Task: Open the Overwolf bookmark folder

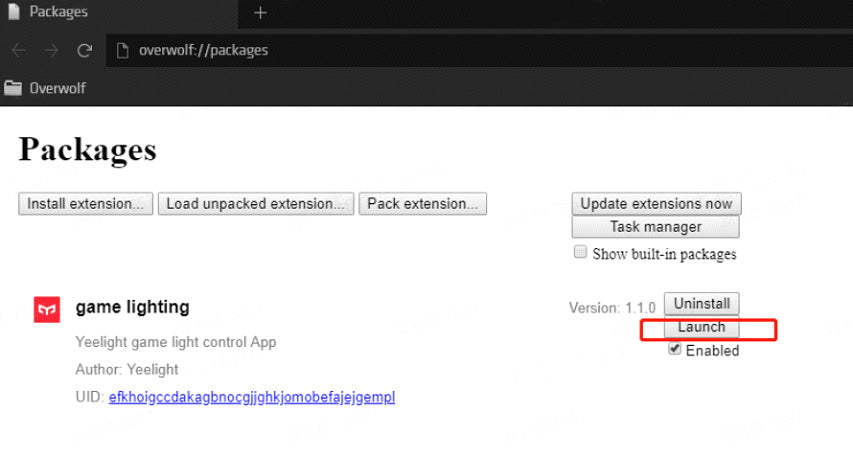Action: point(45,88)
